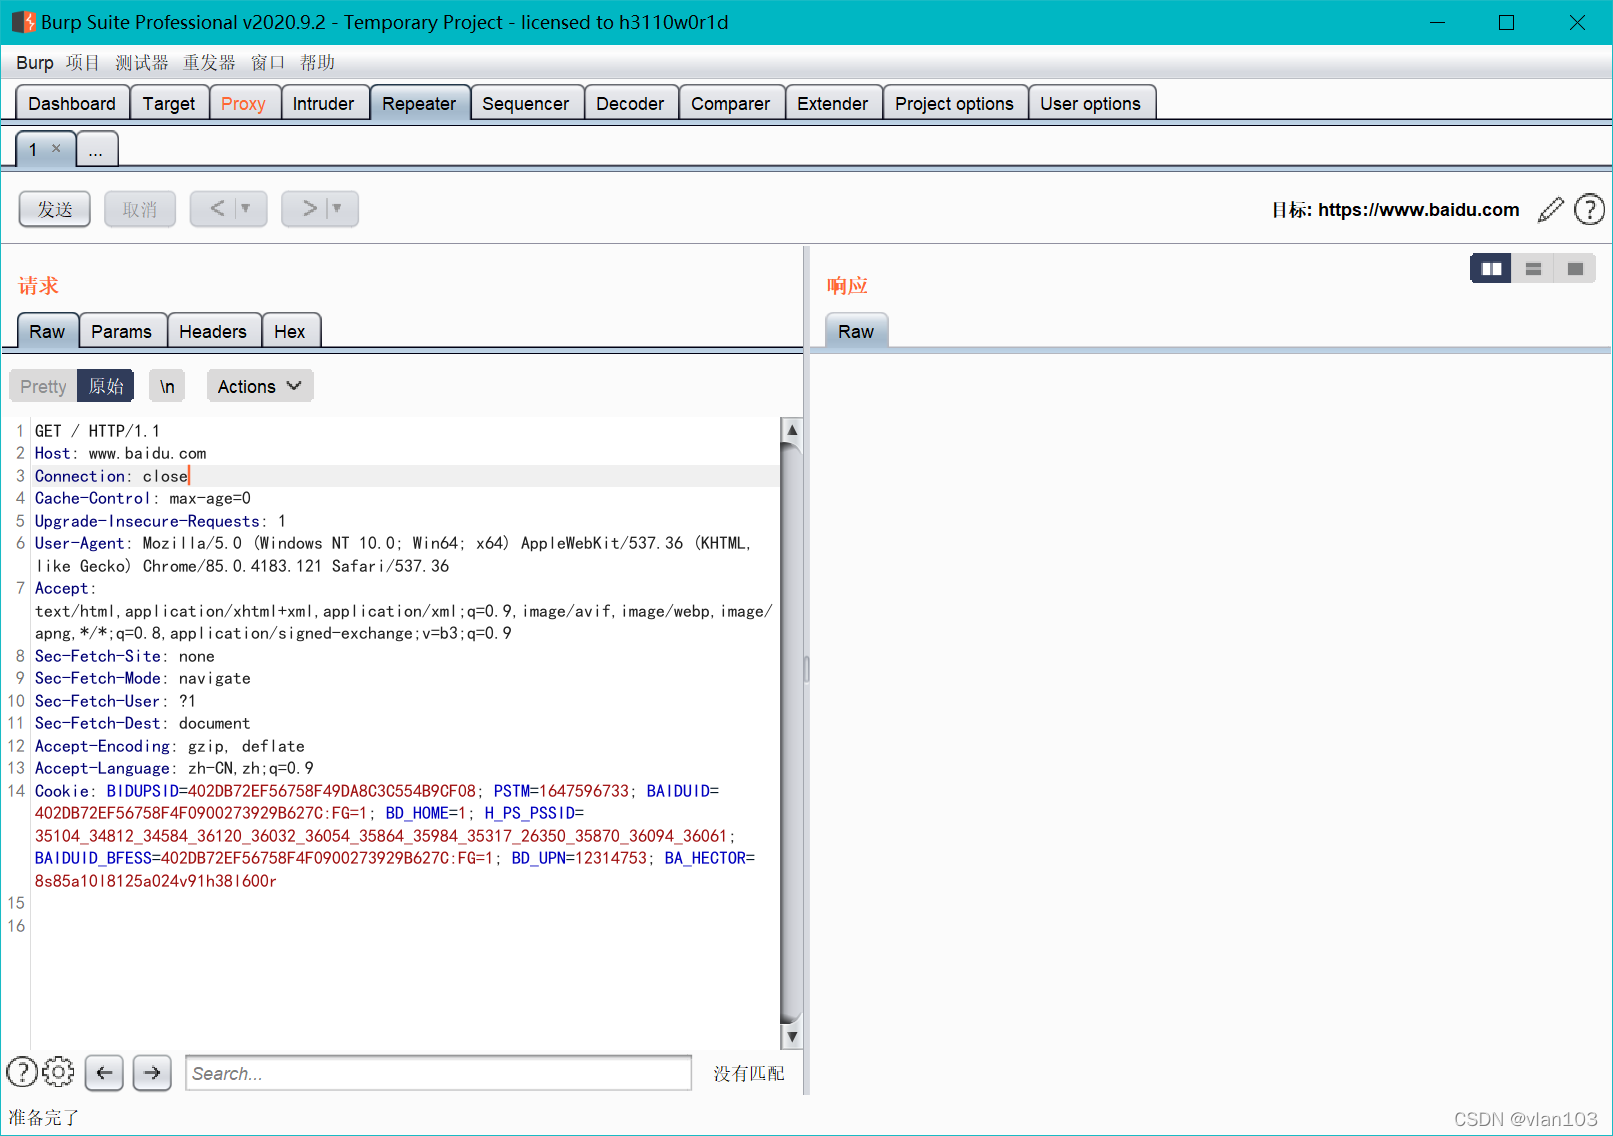
Task: Click the 'GET / HTTP/1.1' request line
Action: (97, 431)
